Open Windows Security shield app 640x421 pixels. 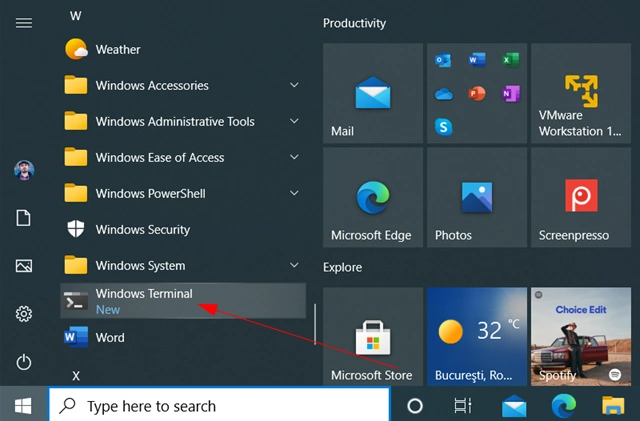click(x=183, y=229)
